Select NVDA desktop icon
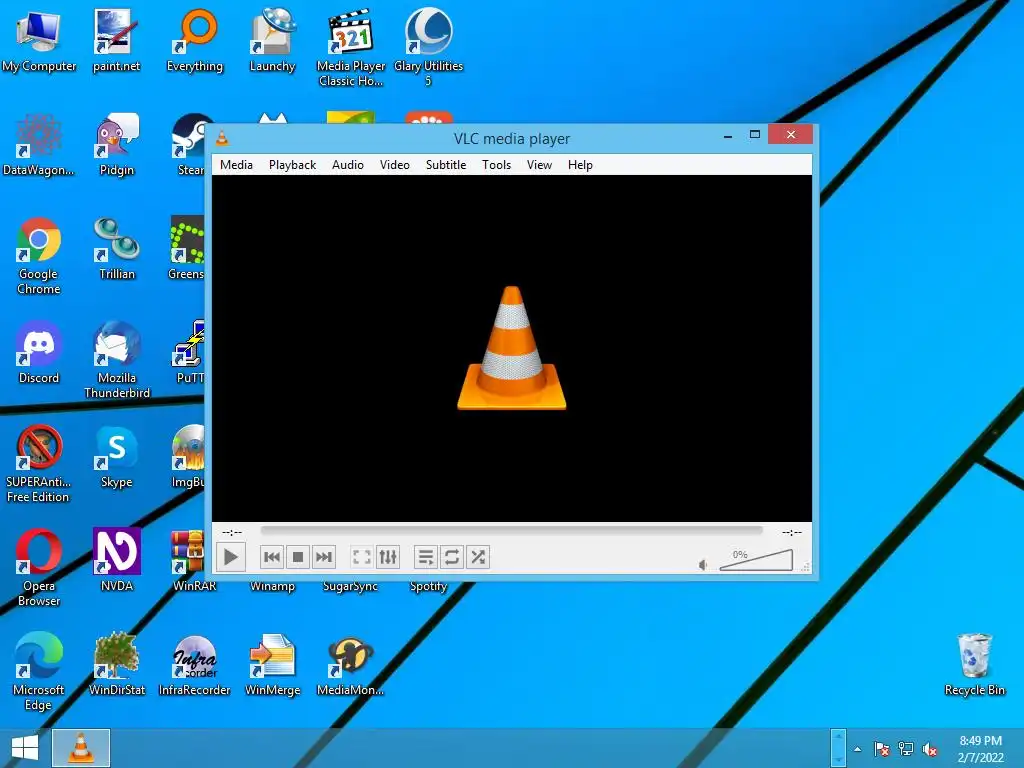Viewport: 1024px width, 768px height. (x=116, y=560)
